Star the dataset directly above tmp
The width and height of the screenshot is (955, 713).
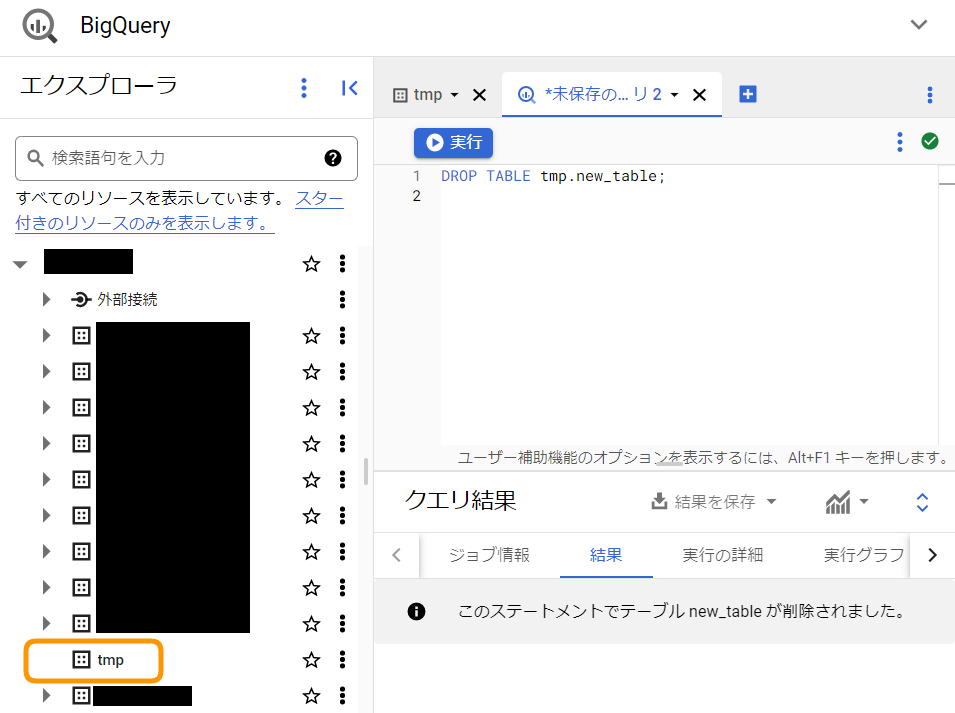(311, 623)
